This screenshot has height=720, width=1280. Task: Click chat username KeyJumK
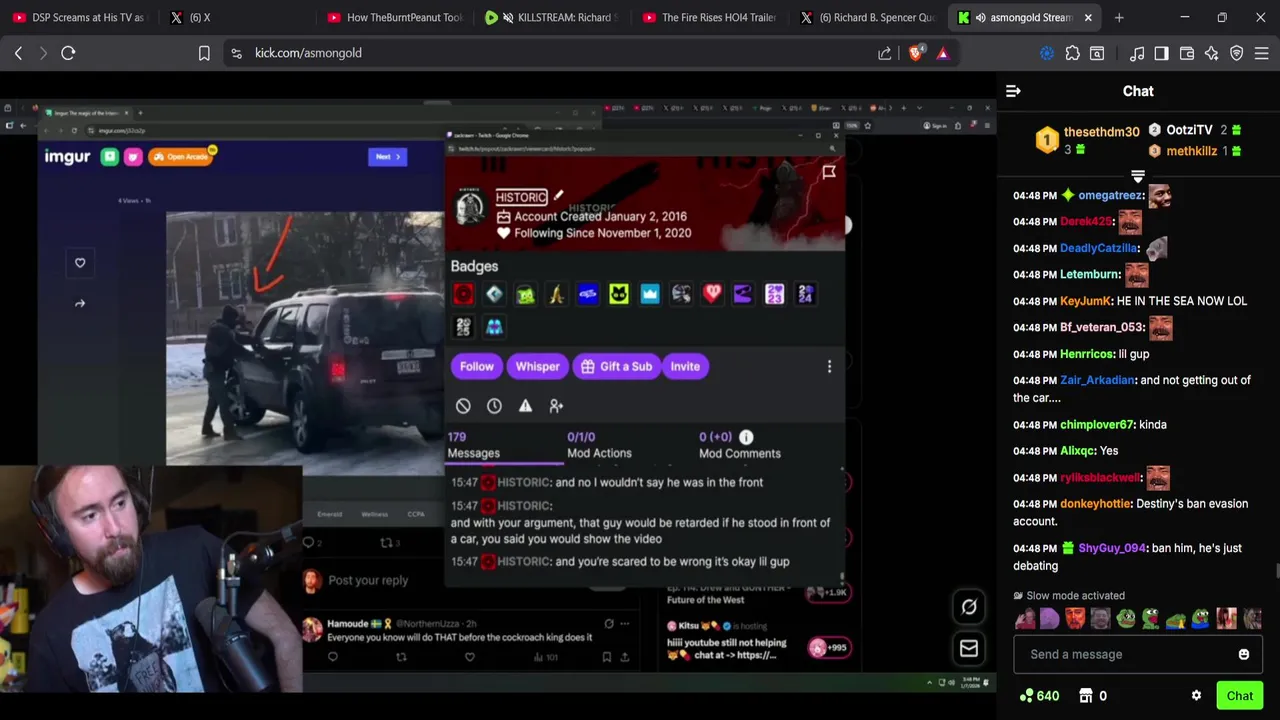(x=1085, y=301)
